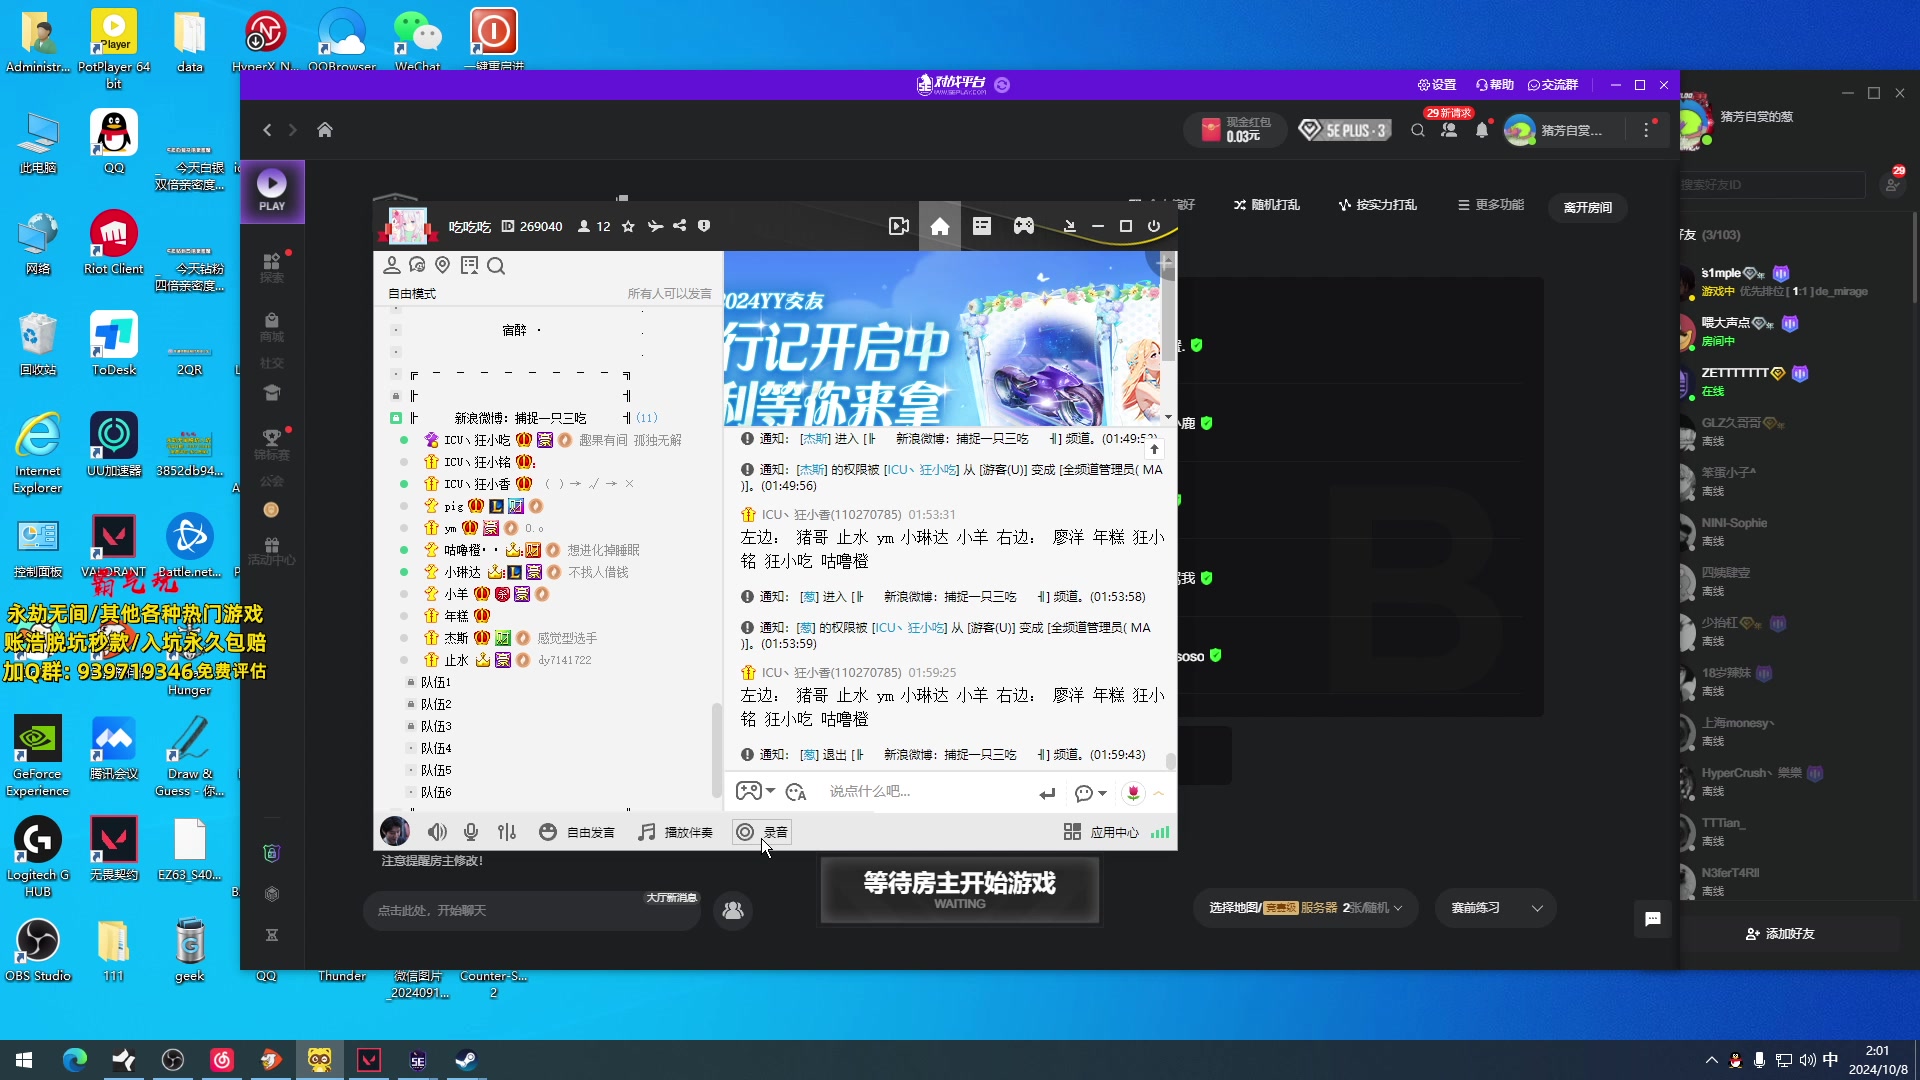Click the search magnifier icon in YY channel panel
Screen dimensions: 1920x1080
(x=496, y=266)
